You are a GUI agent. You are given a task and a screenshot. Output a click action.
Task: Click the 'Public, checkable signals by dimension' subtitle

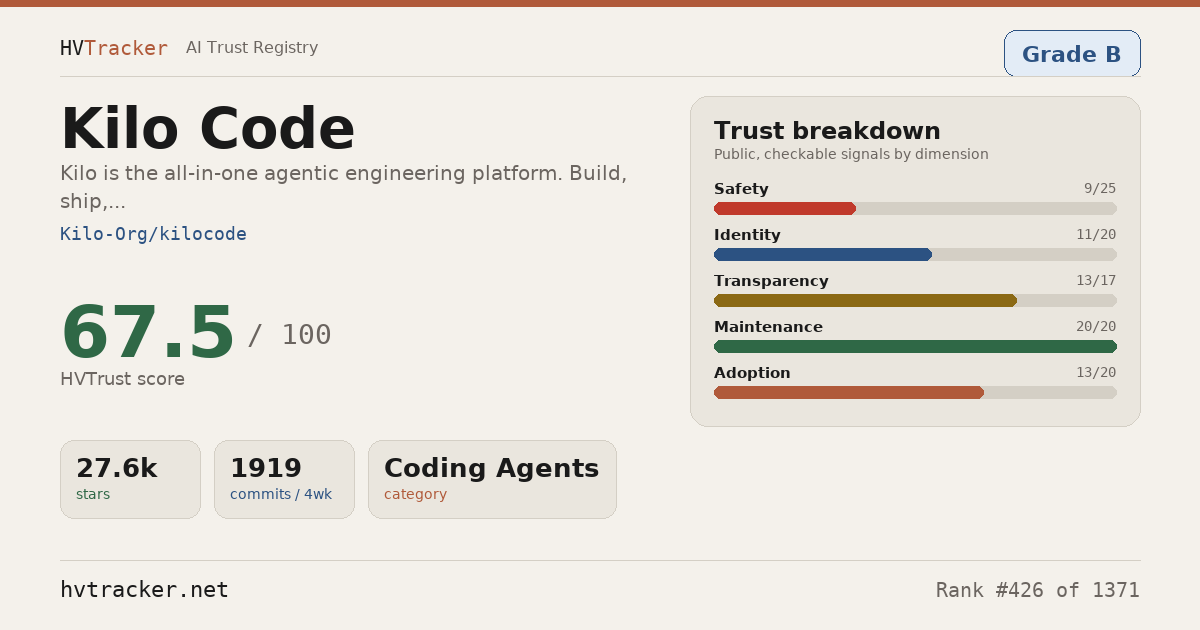pos(851,154)
